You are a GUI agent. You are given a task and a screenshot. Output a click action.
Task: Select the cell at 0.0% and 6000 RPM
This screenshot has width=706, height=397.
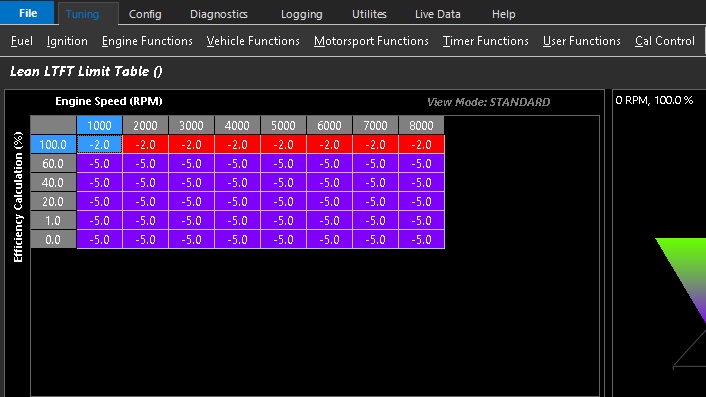point(329,239)
